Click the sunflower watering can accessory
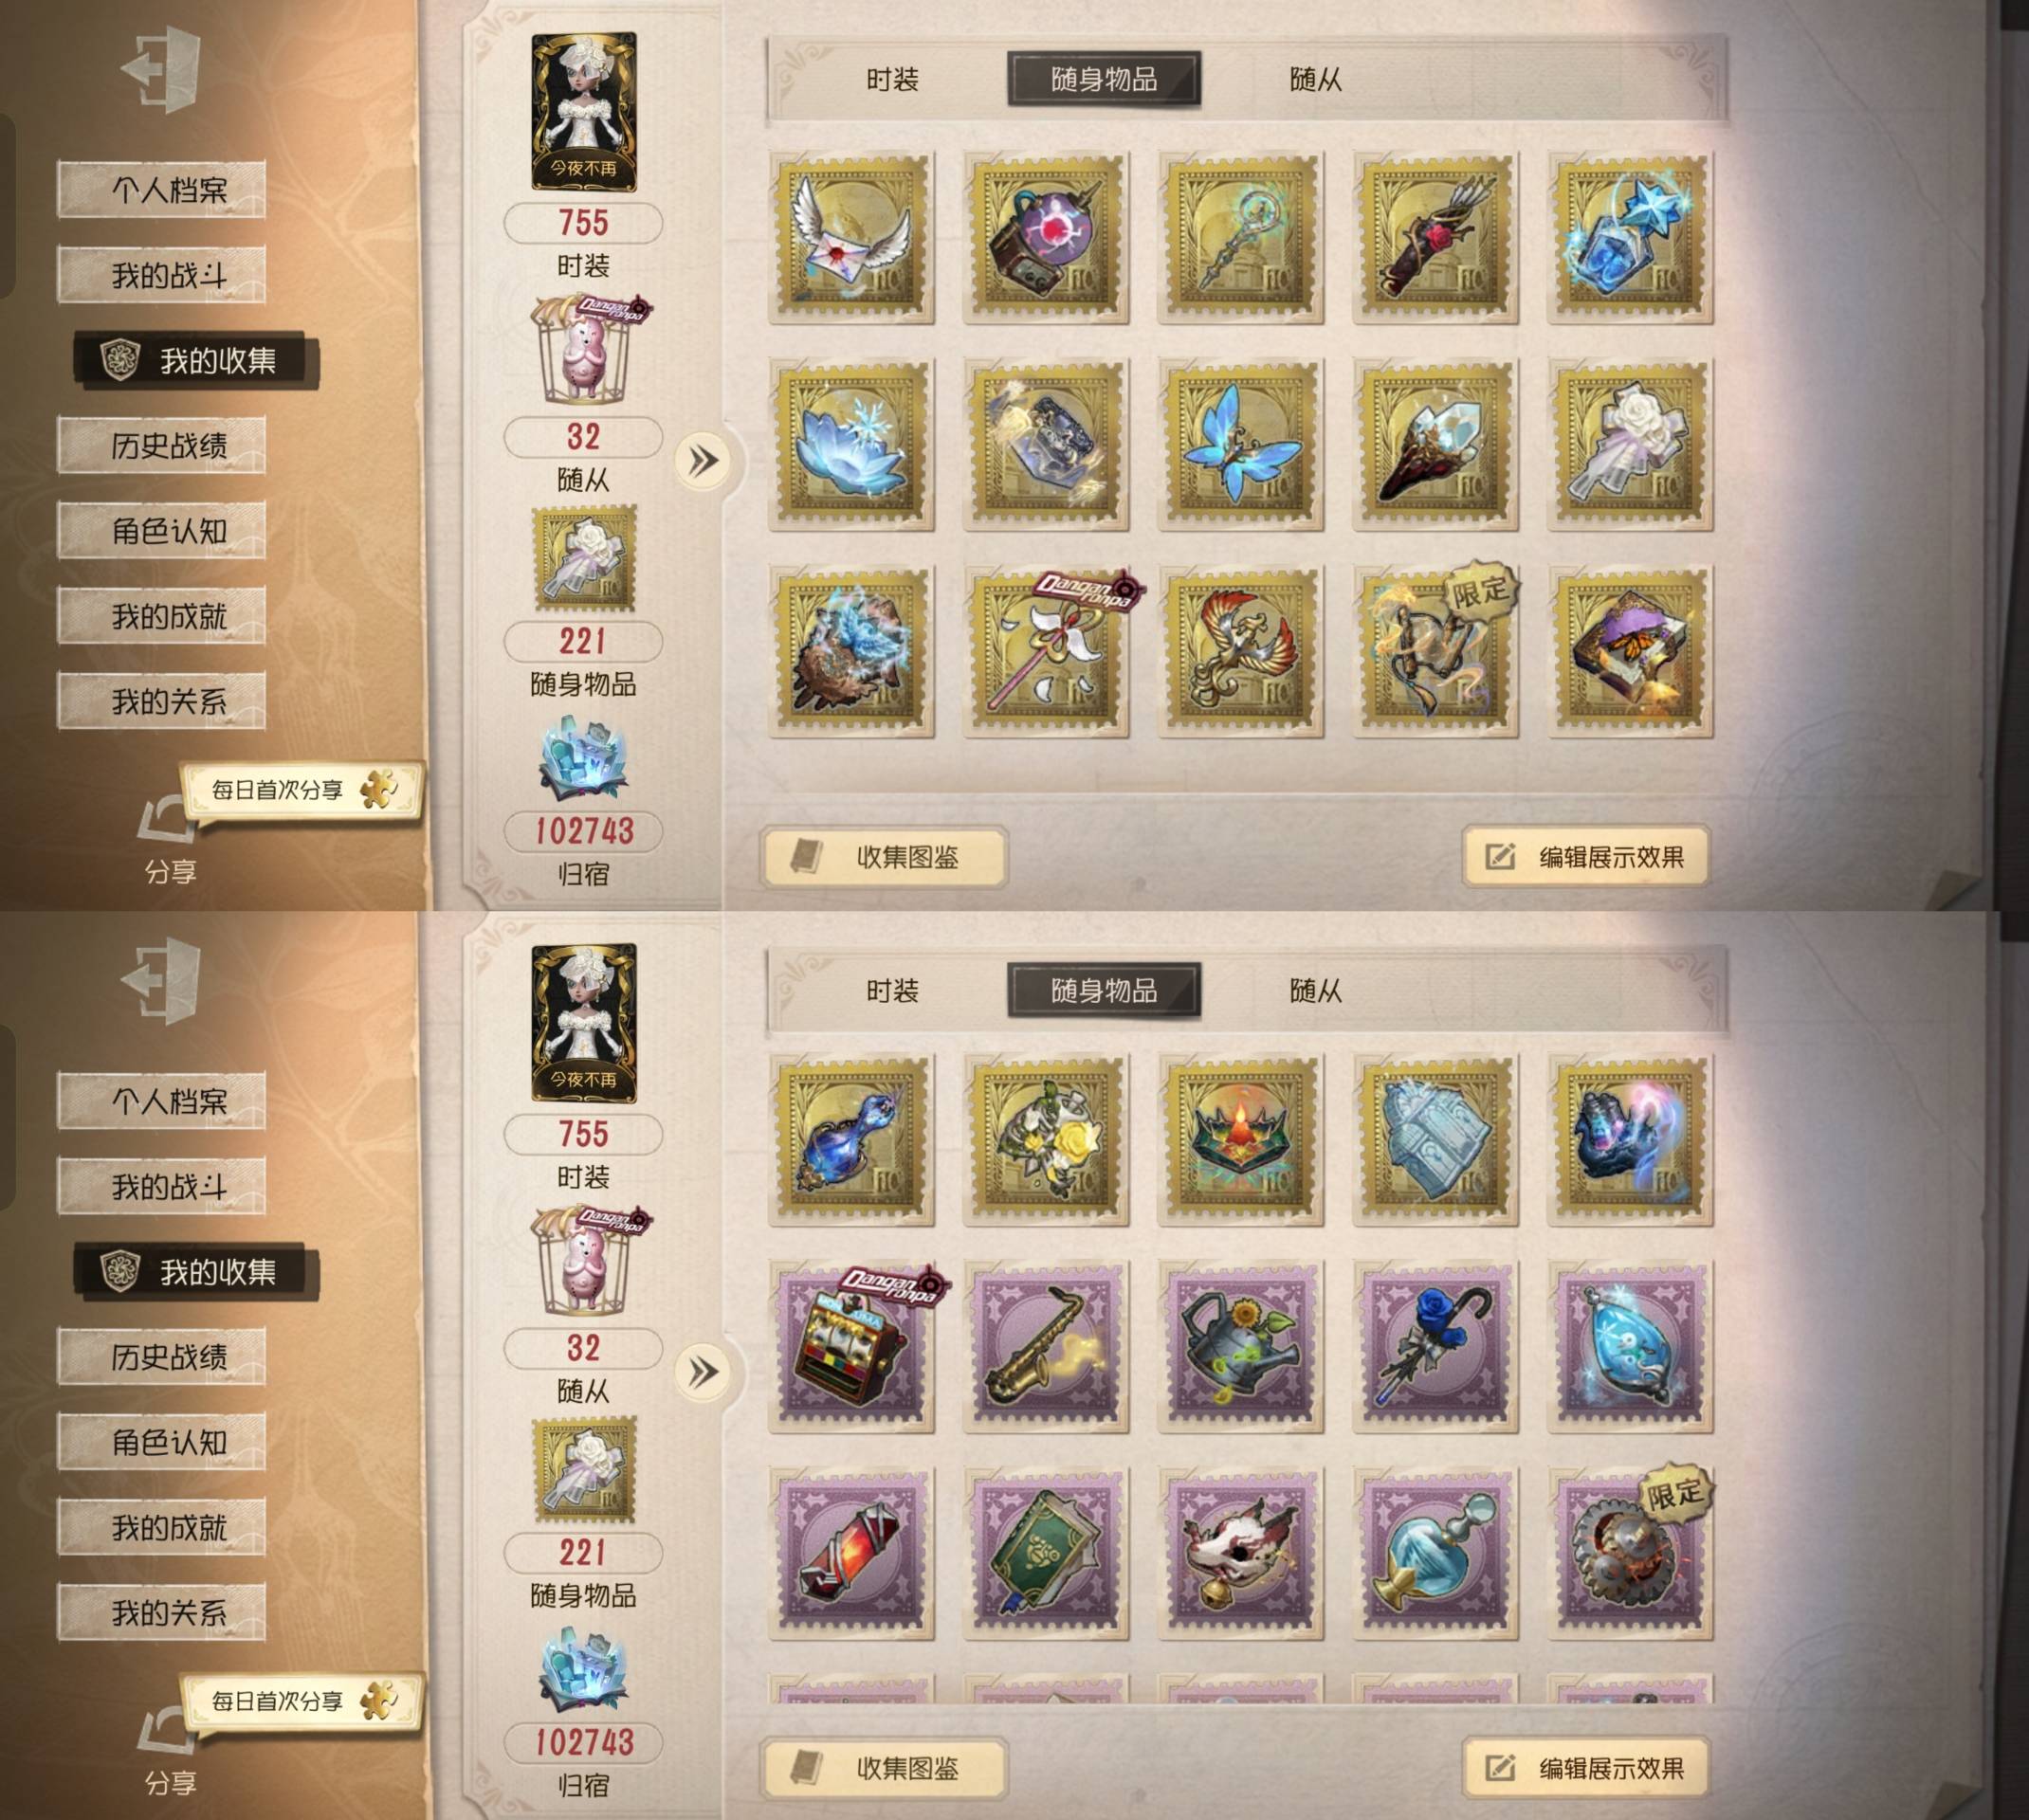Image resolution: width=2029 pixels, height=1820 pixels. 1241,1347
